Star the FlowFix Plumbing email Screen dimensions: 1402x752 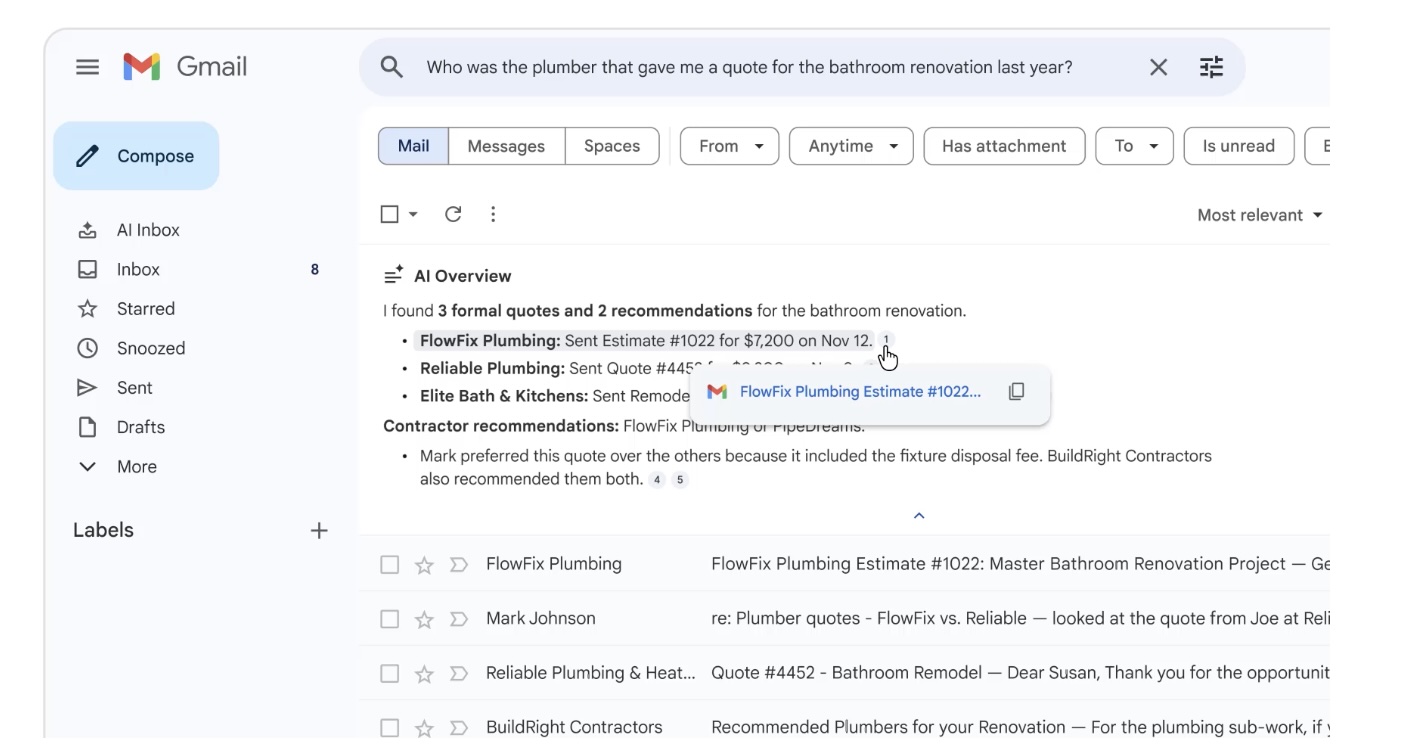pyautogui.click(x=424, y=565)
